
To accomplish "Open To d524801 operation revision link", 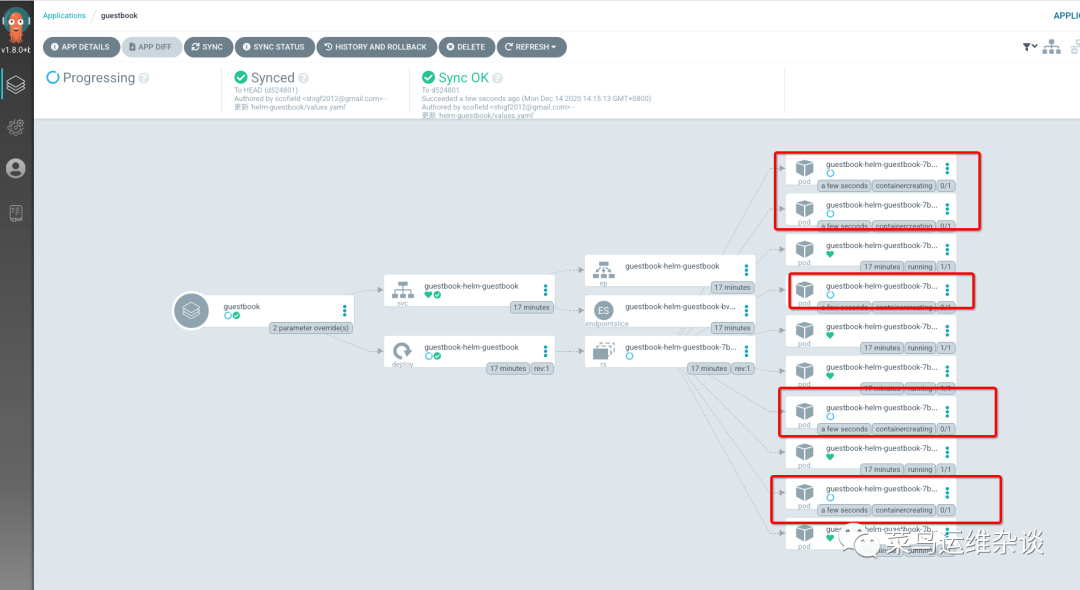I will 440,90.
